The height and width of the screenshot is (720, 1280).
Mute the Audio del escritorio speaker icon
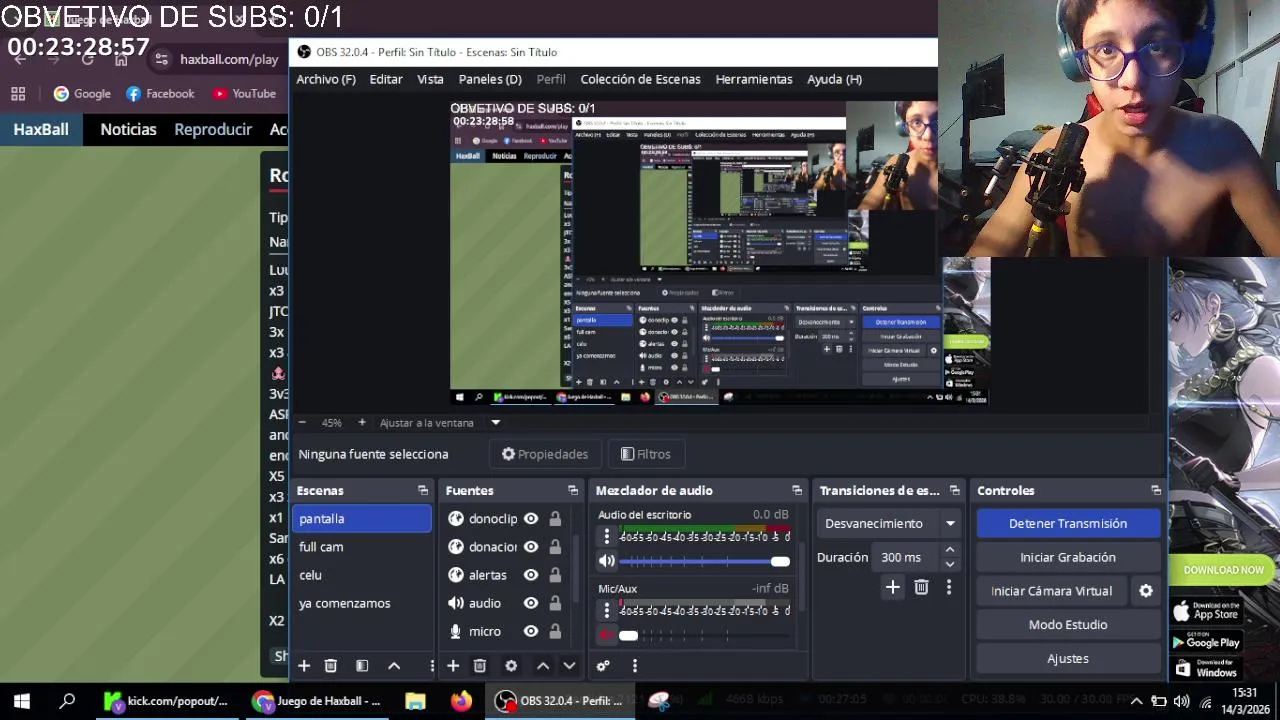coord(607,561)
